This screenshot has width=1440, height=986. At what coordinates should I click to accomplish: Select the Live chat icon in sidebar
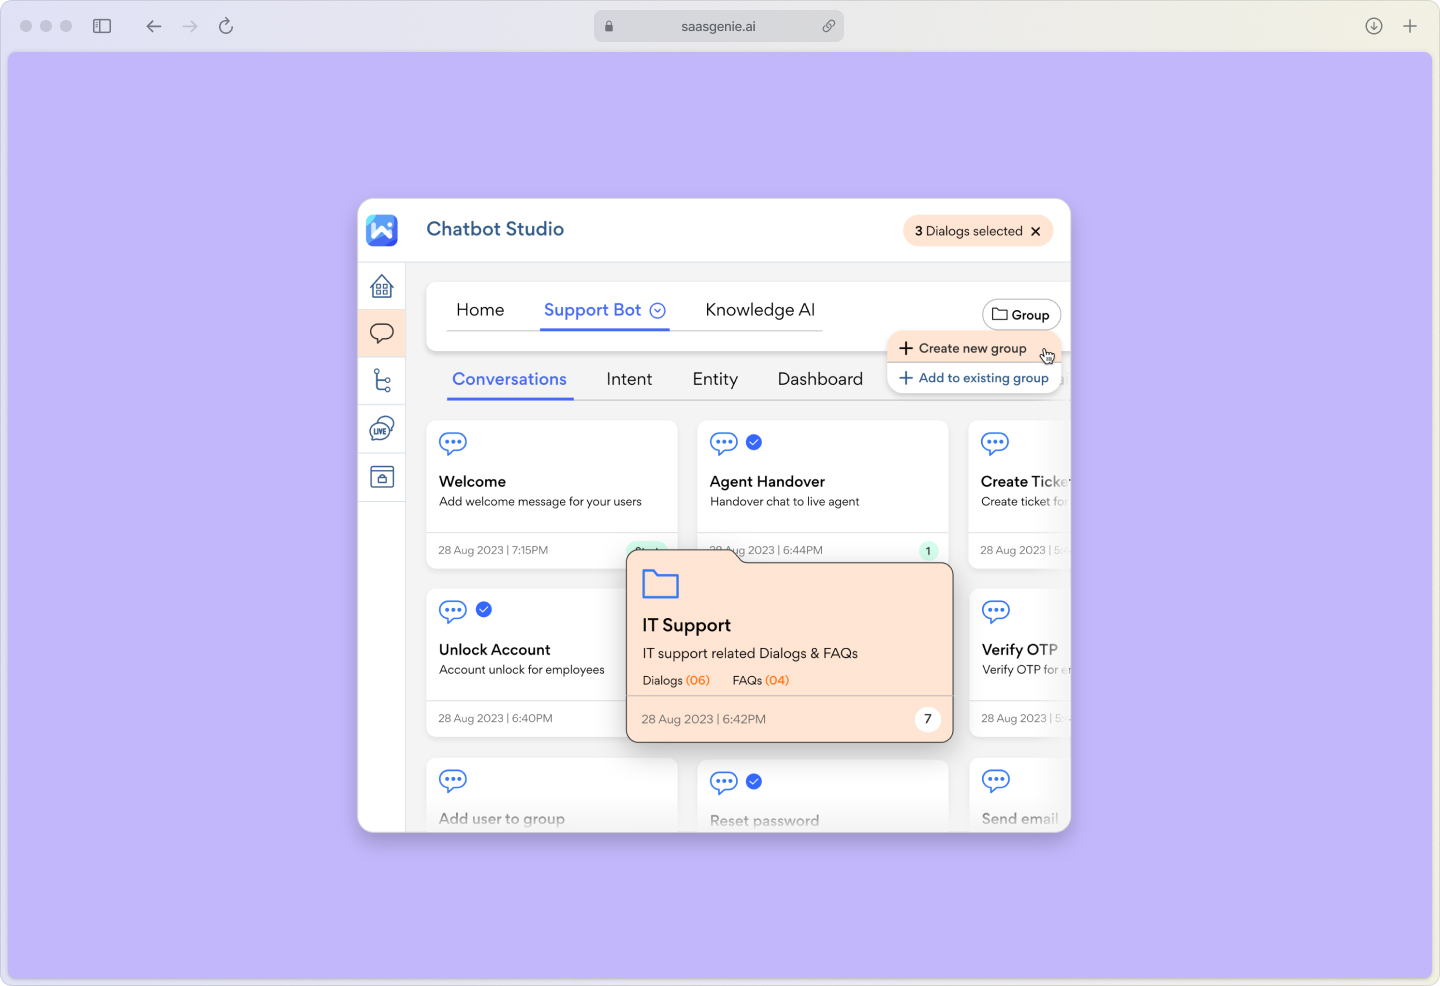[381, 428]
